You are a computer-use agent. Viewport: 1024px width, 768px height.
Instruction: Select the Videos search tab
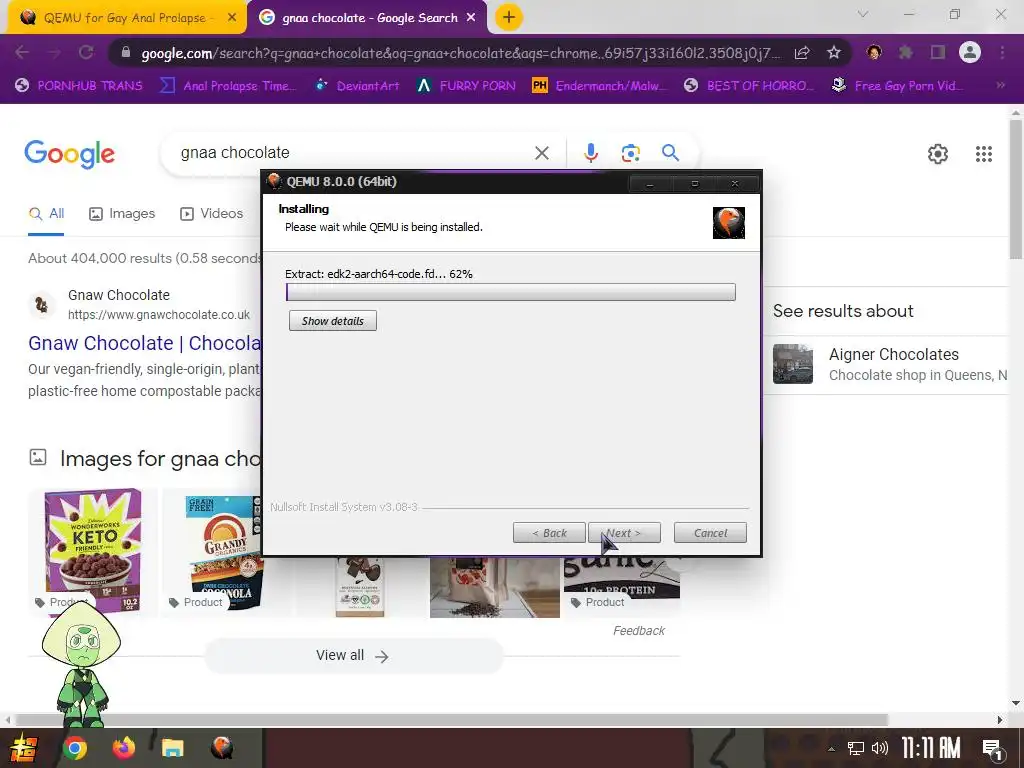click(x=212, y=214)
